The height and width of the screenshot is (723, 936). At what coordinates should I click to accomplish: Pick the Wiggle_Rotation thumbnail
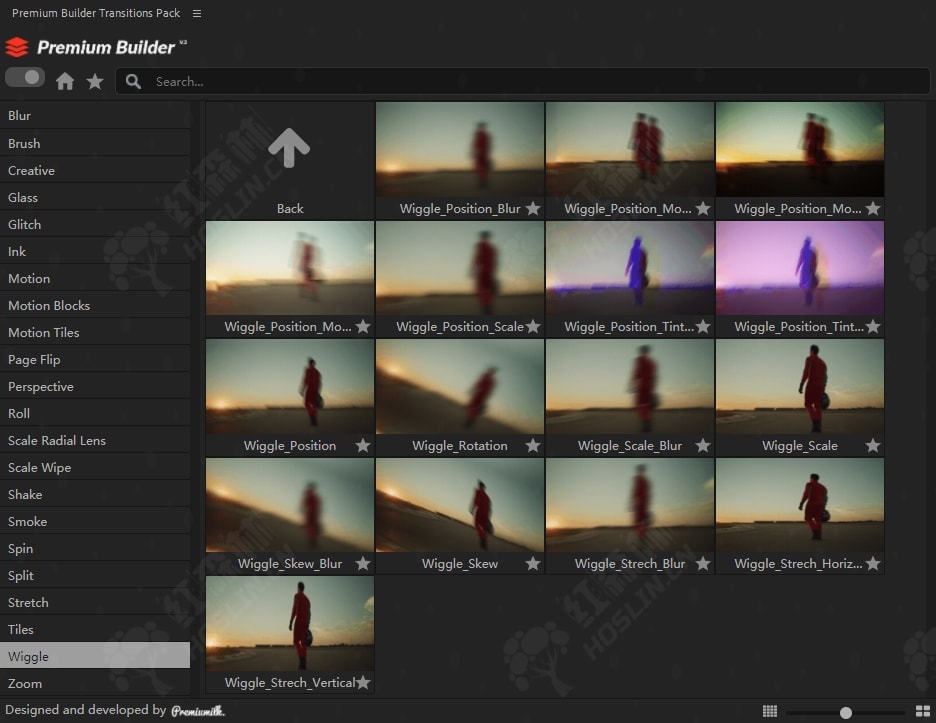pos(460,386)
